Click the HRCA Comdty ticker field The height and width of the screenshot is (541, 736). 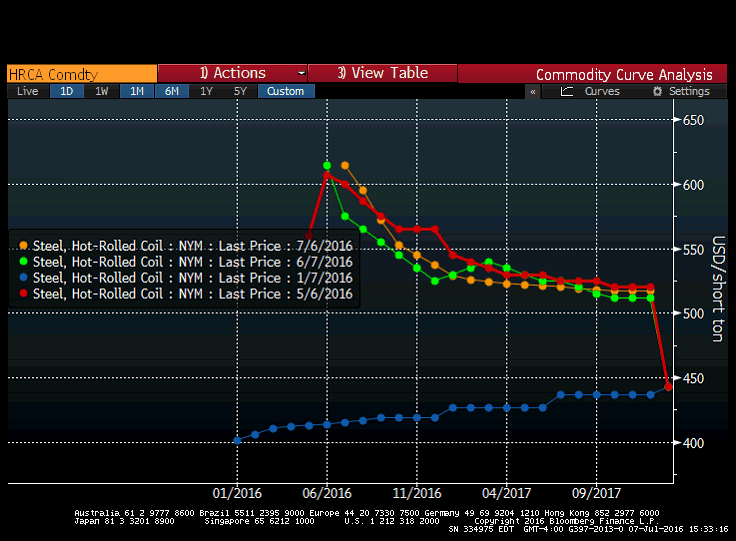click(x=80, y=73)
